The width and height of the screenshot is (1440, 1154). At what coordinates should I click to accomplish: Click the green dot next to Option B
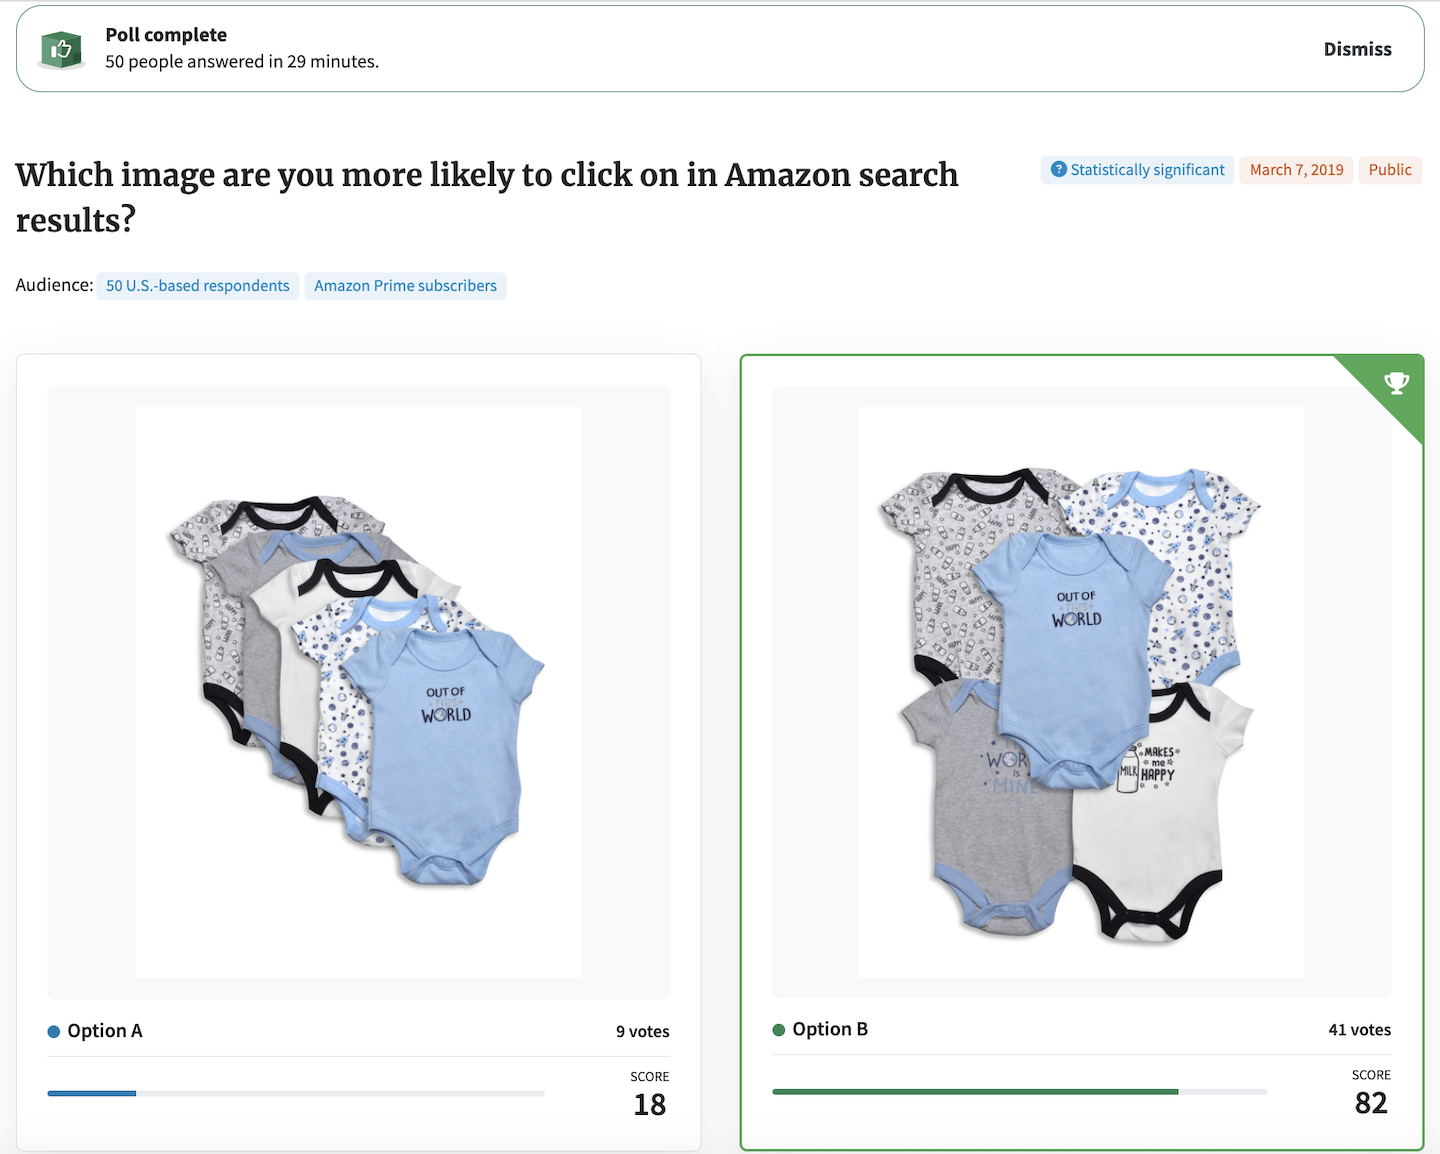pos(779,1030)
